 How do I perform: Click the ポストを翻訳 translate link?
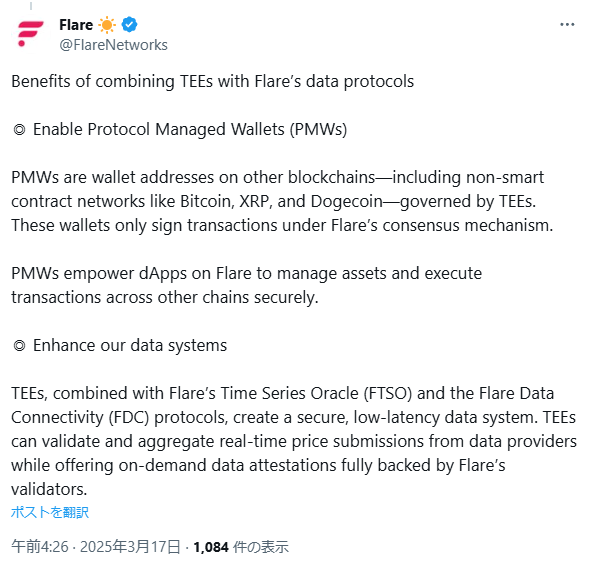click(50, 512)
